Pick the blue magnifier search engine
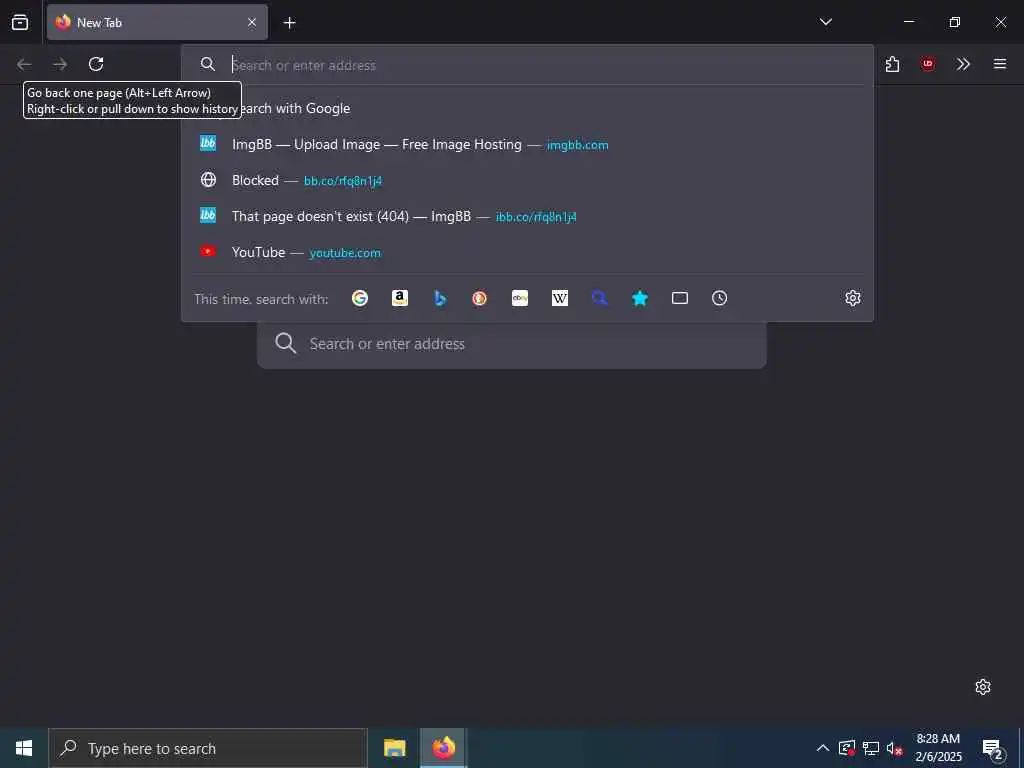The height and width of the screenshot is (768, 1024). pyautogui.click(x=600, y=298)
